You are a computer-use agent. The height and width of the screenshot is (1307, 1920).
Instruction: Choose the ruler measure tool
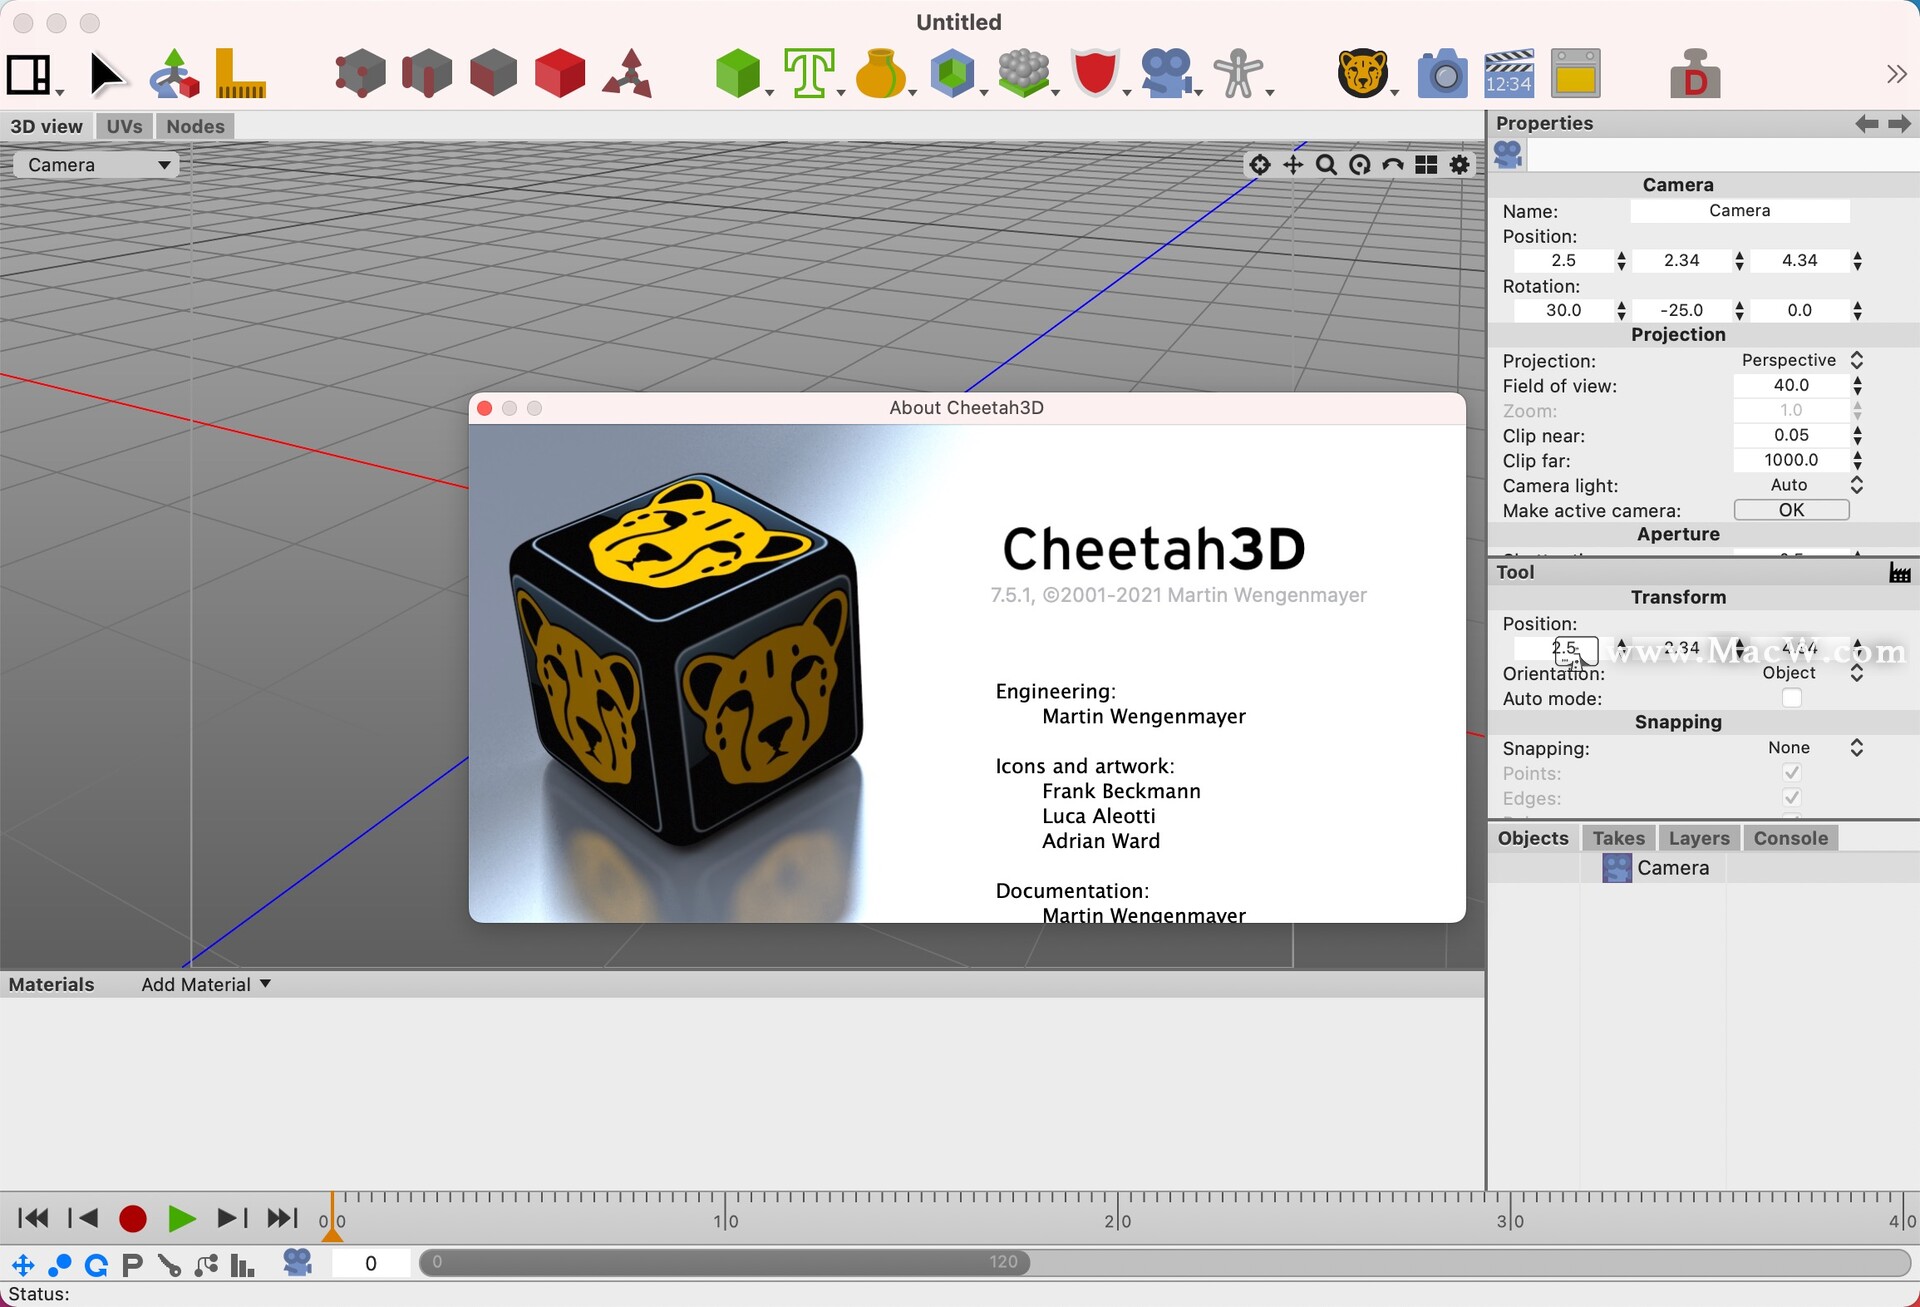tap(240, 74)
